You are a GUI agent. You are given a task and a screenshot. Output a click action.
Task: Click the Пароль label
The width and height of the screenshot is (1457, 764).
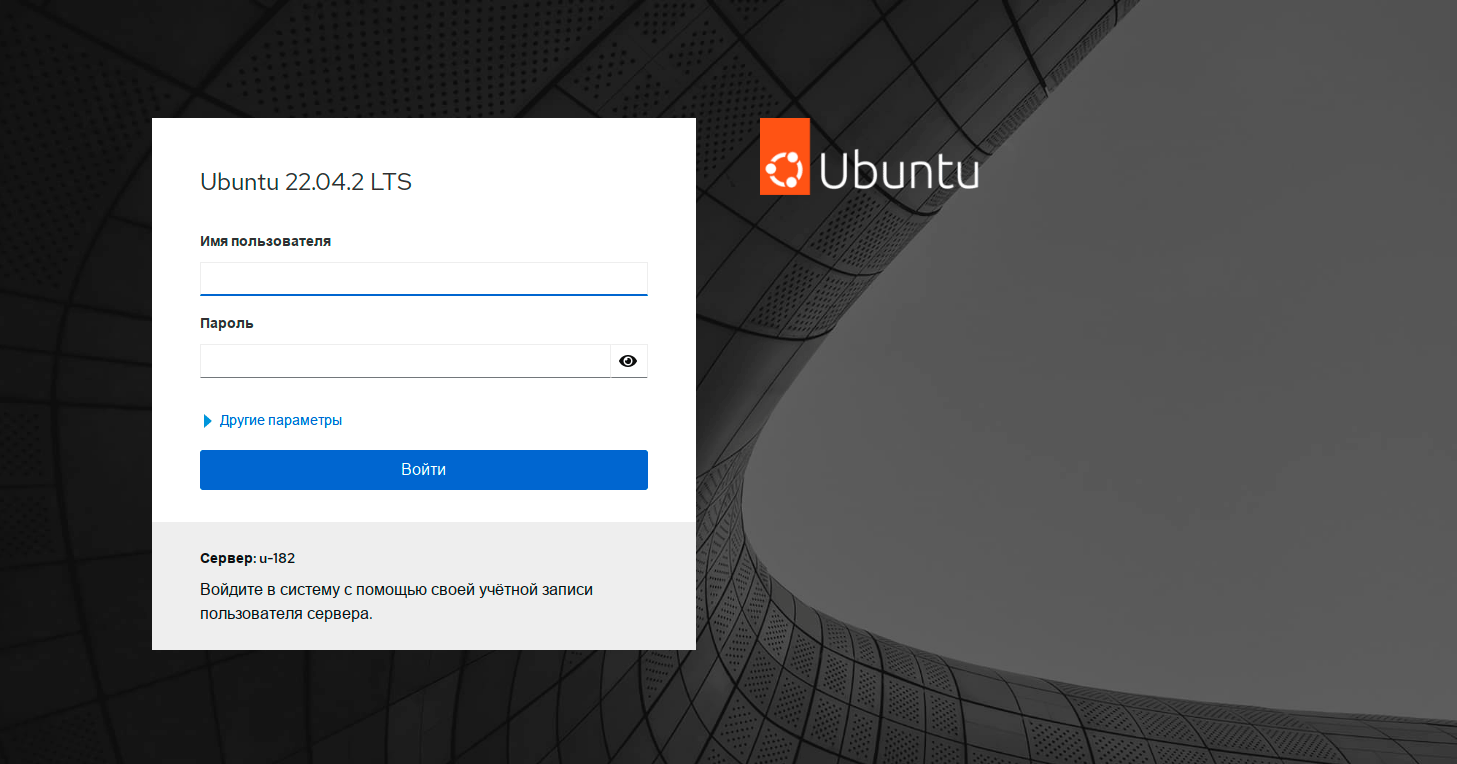tap(227, 323)
